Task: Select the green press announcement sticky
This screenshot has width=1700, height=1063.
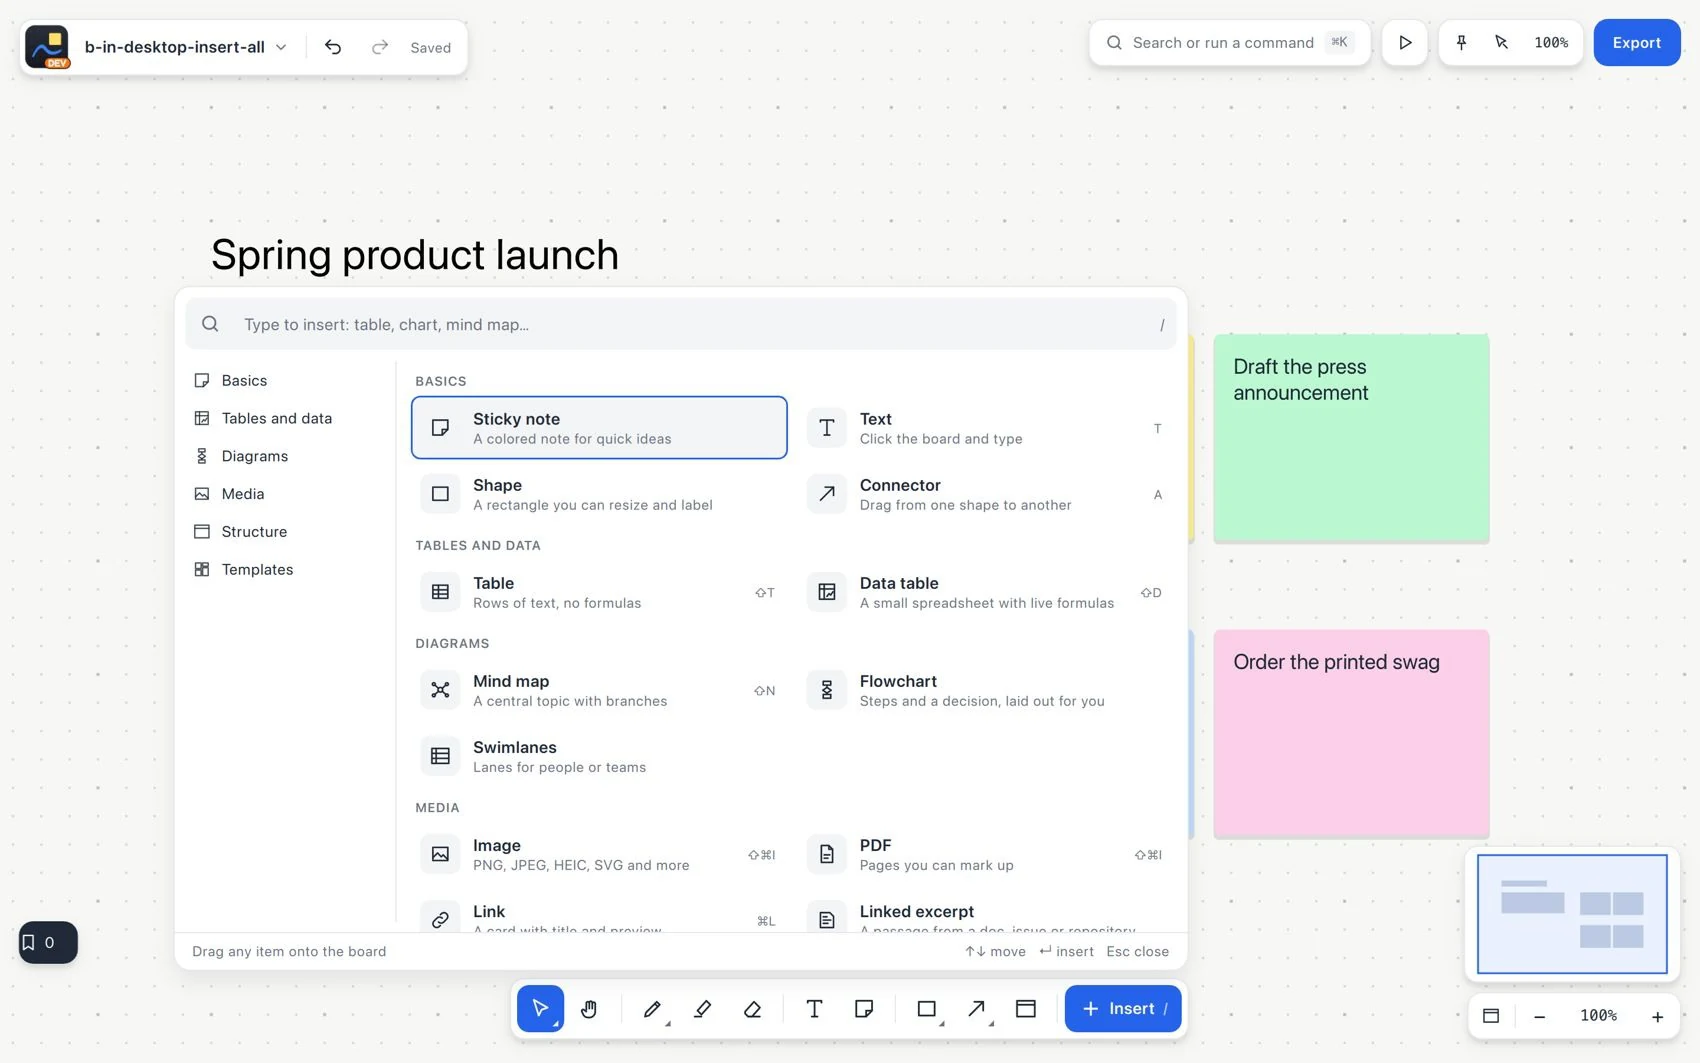Action: (x=1351, y=439)
